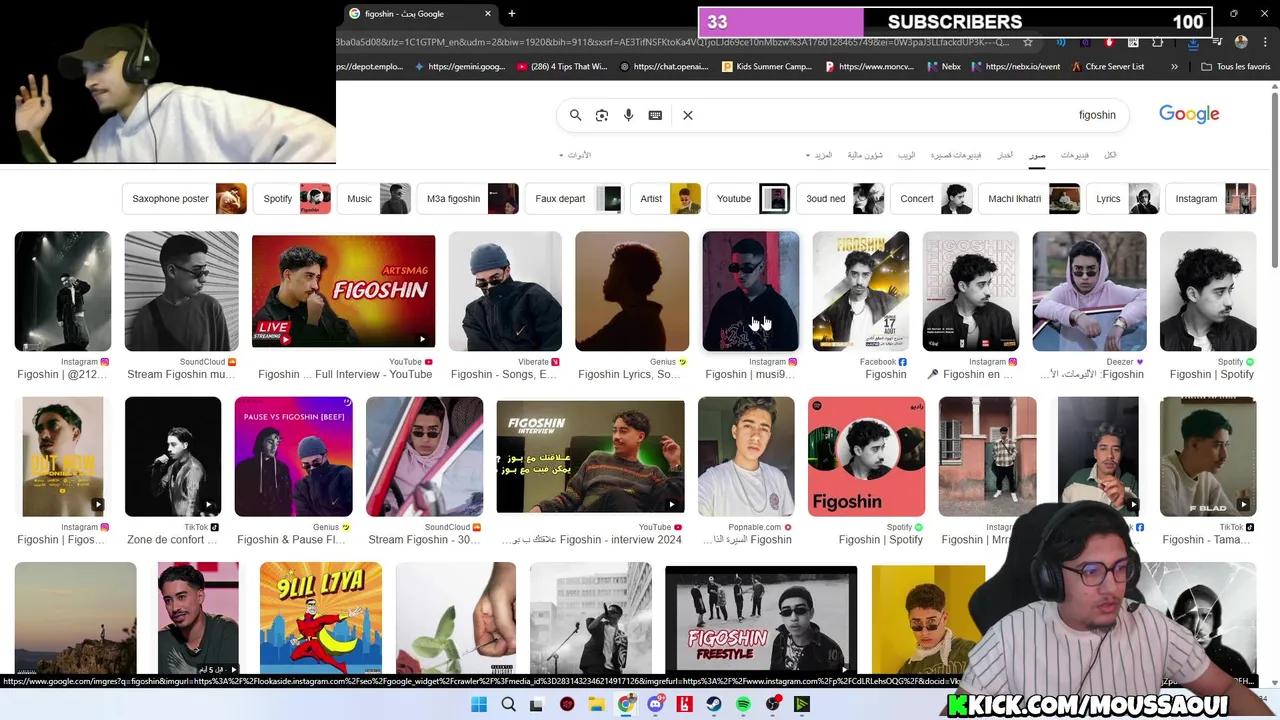The width and height of the screenshot is (1280, 720).
Task: Open the SoundCloud Stream Figoshin portrait thumbnail
Action: pyautogui.click(x=182, y=291)
